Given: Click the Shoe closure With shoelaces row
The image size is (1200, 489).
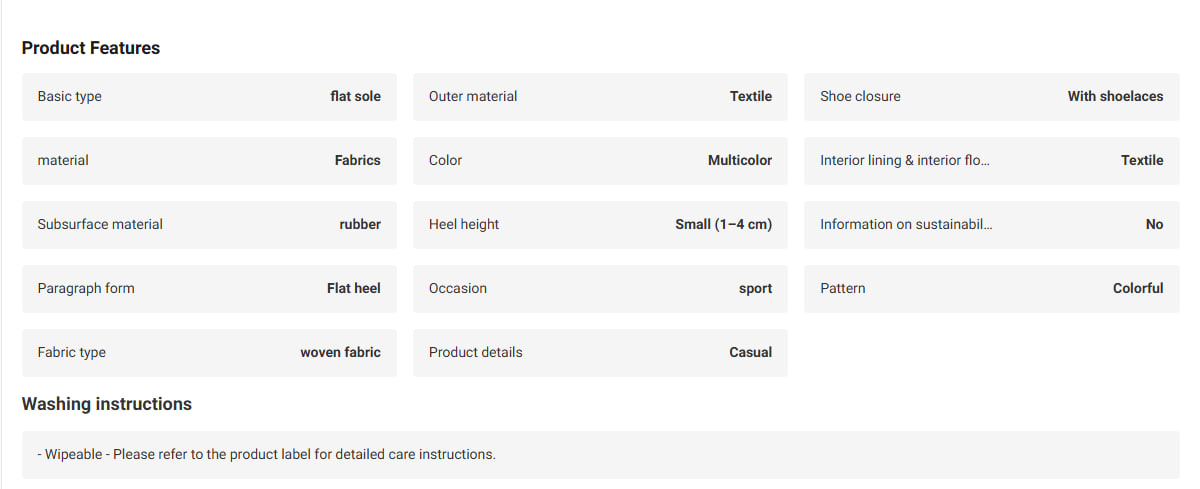Looking at the screenshot, I should (992, 97).
